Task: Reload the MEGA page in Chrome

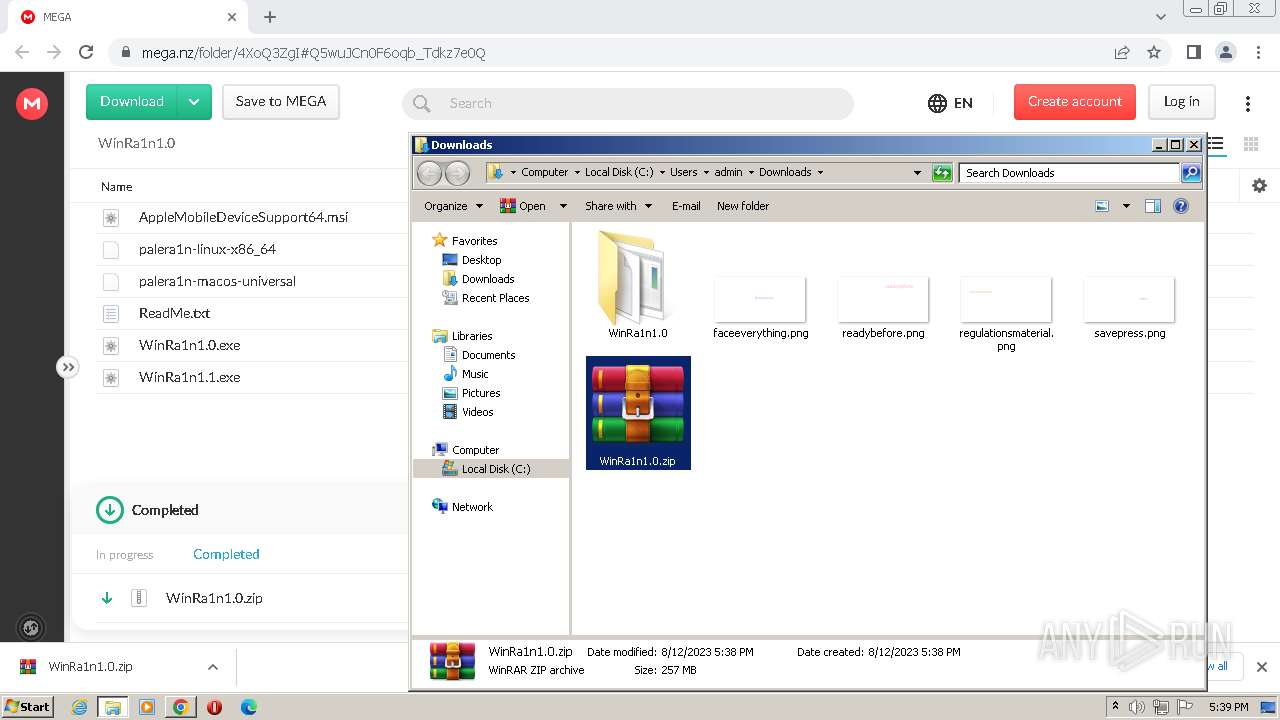Action: (86, 52)
